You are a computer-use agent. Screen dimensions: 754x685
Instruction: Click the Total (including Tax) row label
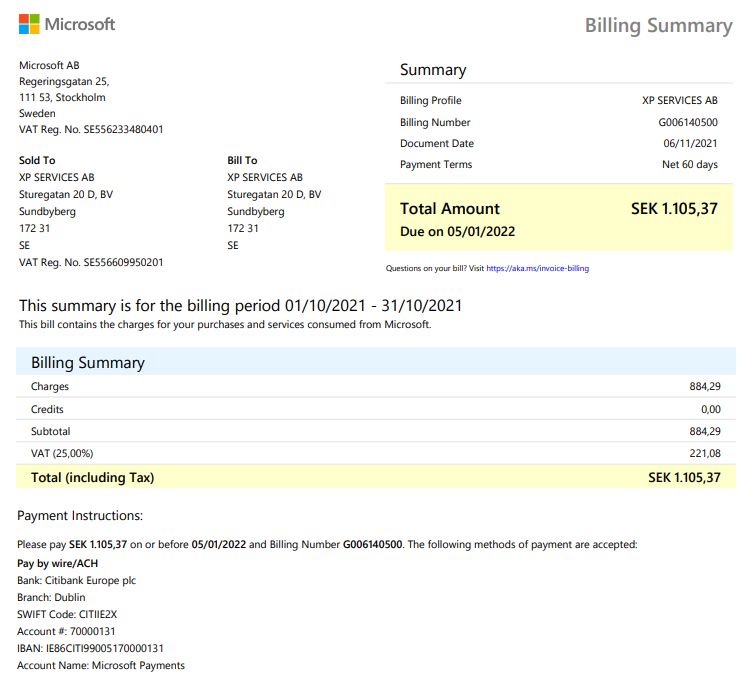[x=92, y=478]
